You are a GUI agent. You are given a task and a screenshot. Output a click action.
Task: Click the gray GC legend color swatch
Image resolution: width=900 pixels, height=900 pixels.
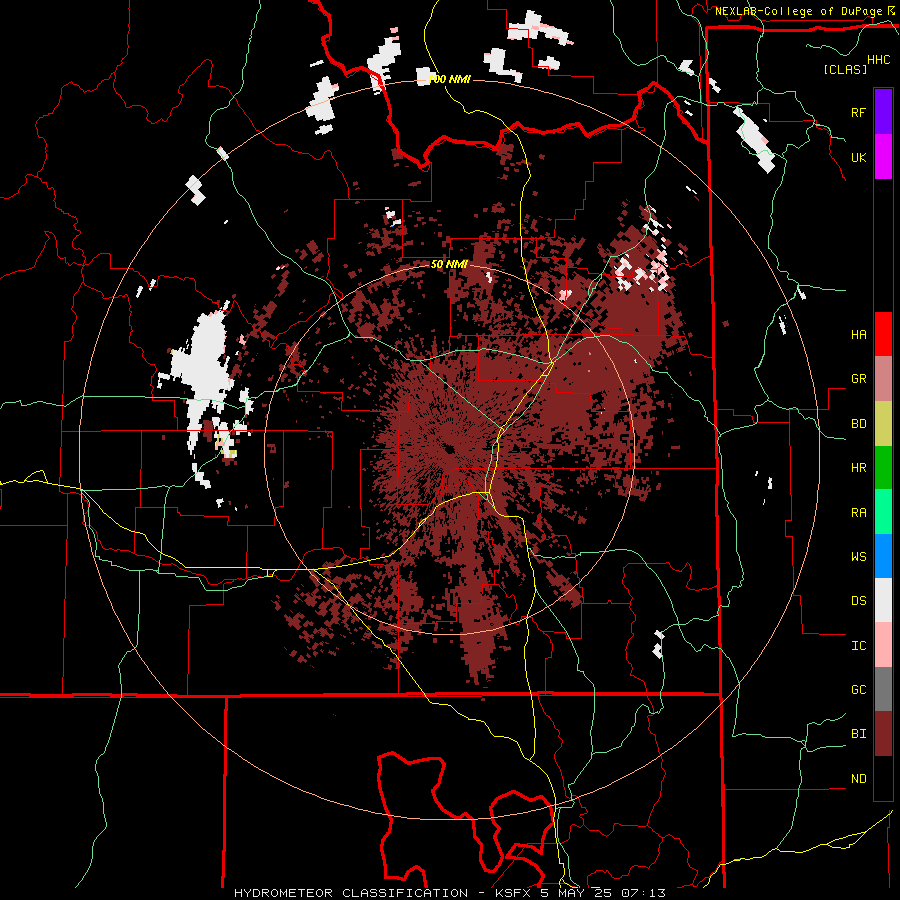point(883,689)
